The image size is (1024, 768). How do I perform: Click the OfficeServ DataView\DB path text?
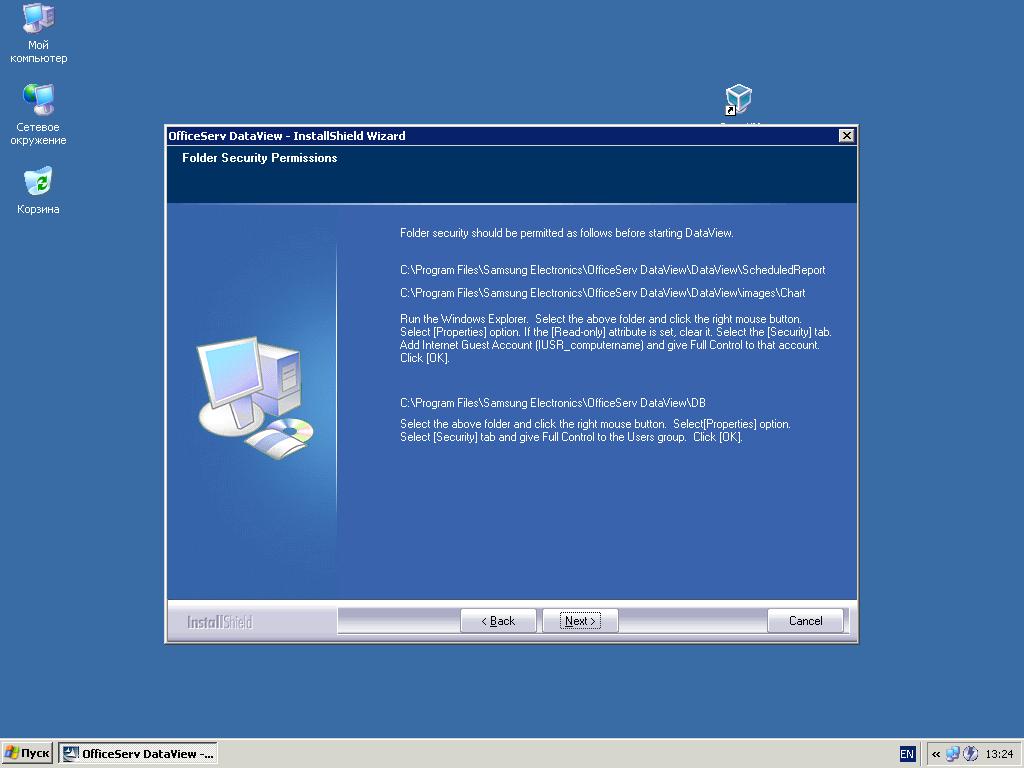click(x=553, y=403)
